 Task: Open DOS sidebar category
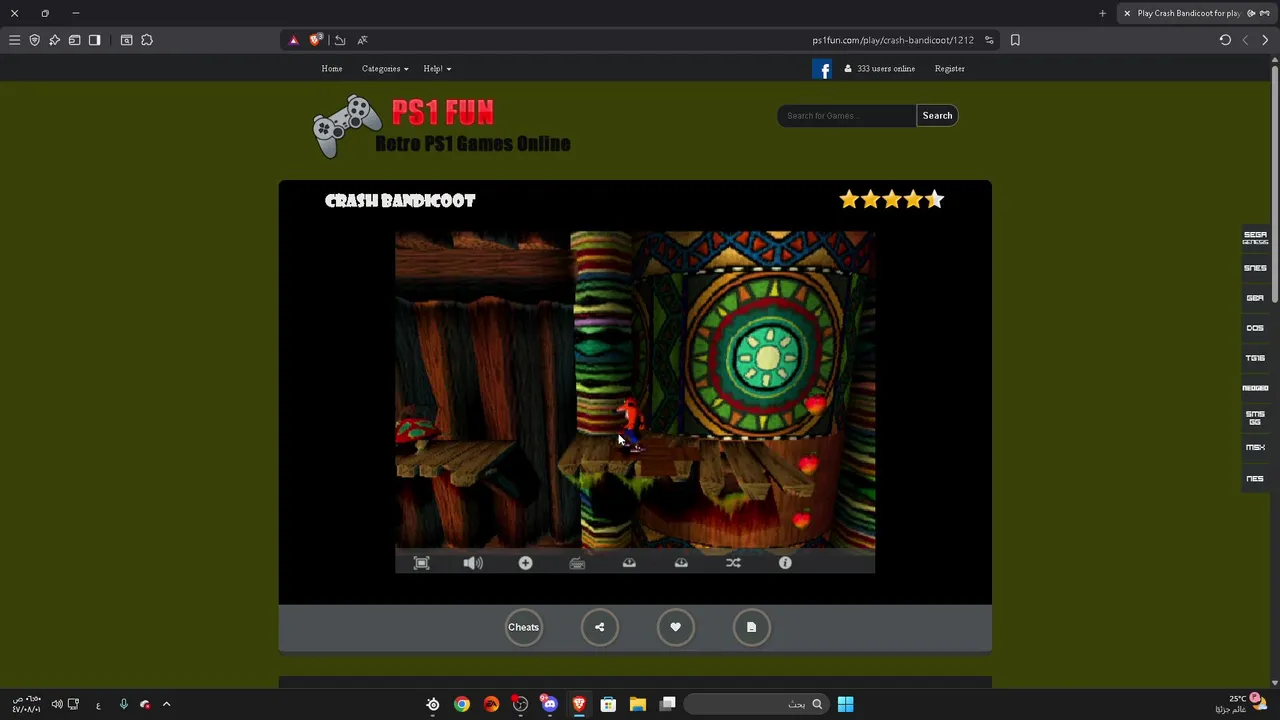click(x=1255, y=328)
